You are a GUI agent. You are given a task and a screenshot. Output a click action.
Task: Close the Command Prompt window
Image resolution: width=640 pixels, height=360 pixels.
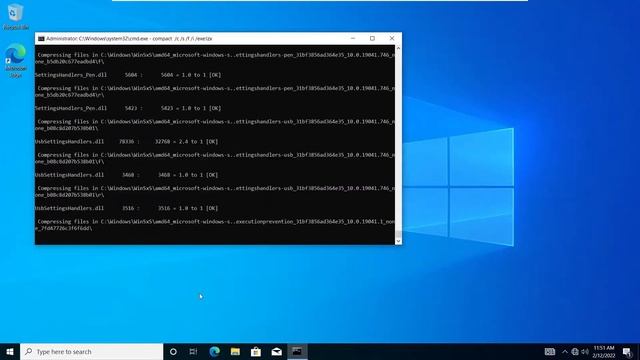tap(392, 38)
